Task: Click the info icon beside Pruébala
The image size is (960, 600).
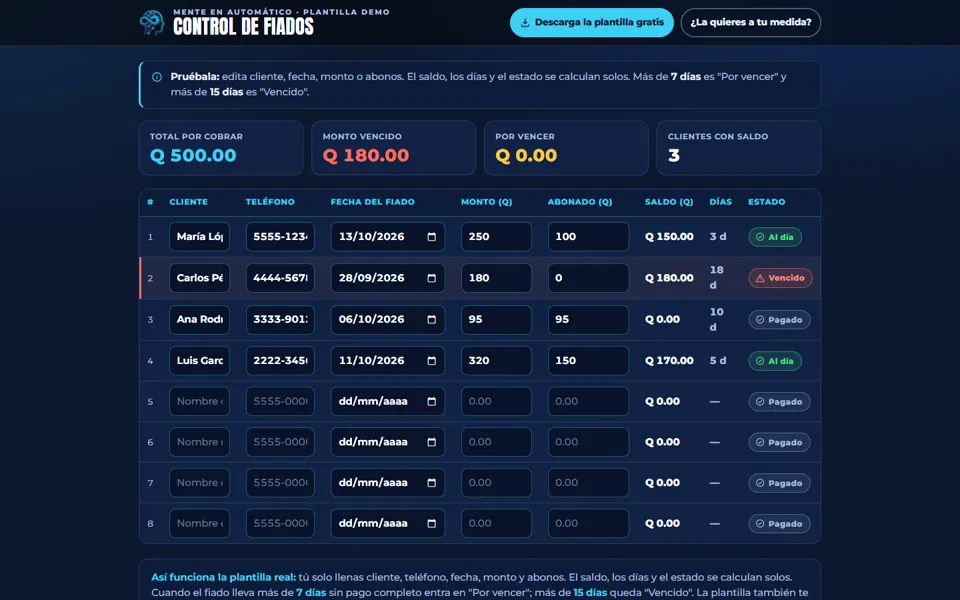Action: [x=157, y=77]
